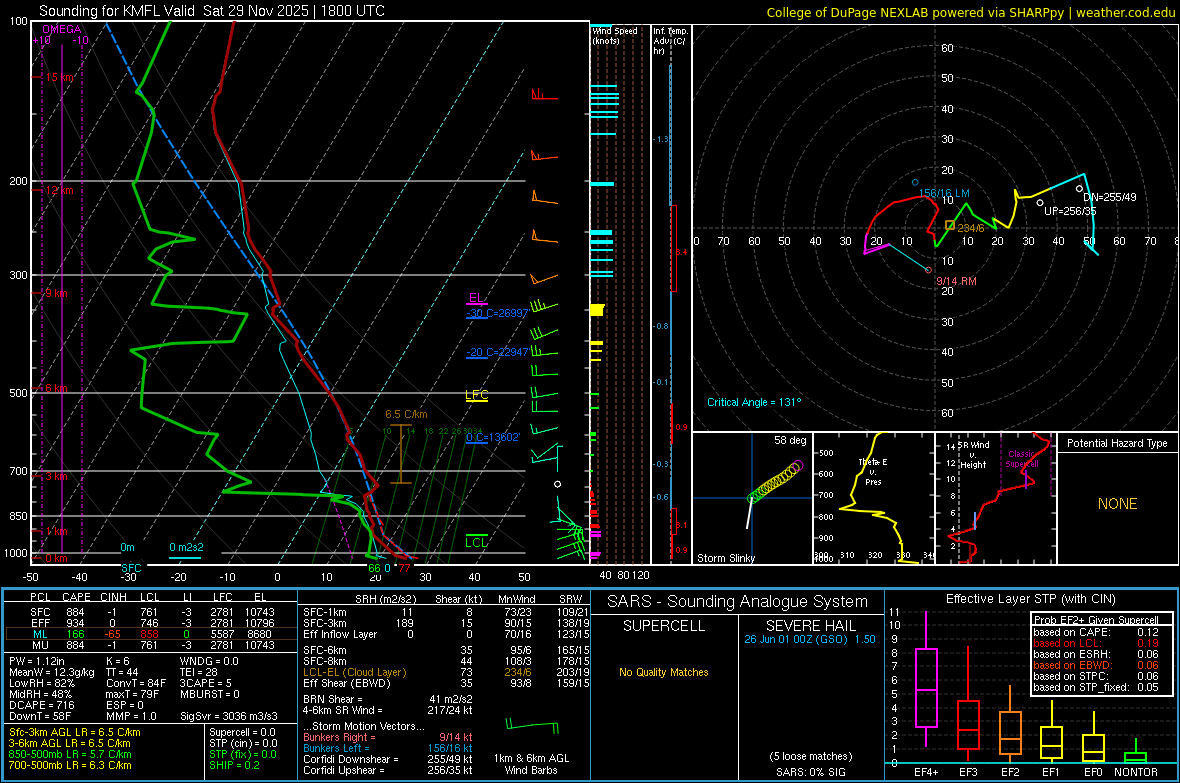Click the 'Corfidi Downshear =' line
The width and height of the screenshot is (1180, 783).
(387, 759)
